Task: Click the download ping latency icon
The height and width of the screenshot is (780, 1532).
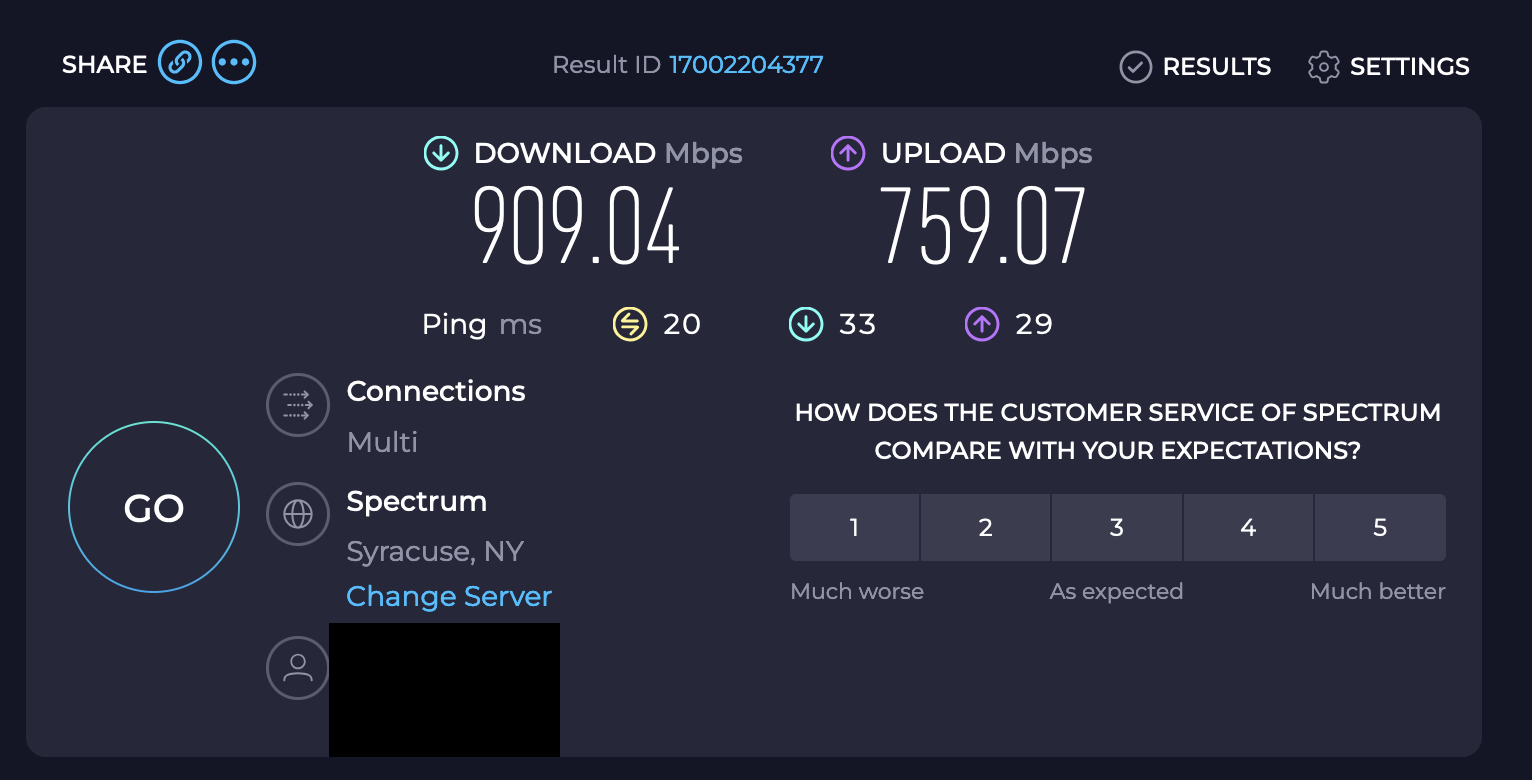Action: pos(805,324)
